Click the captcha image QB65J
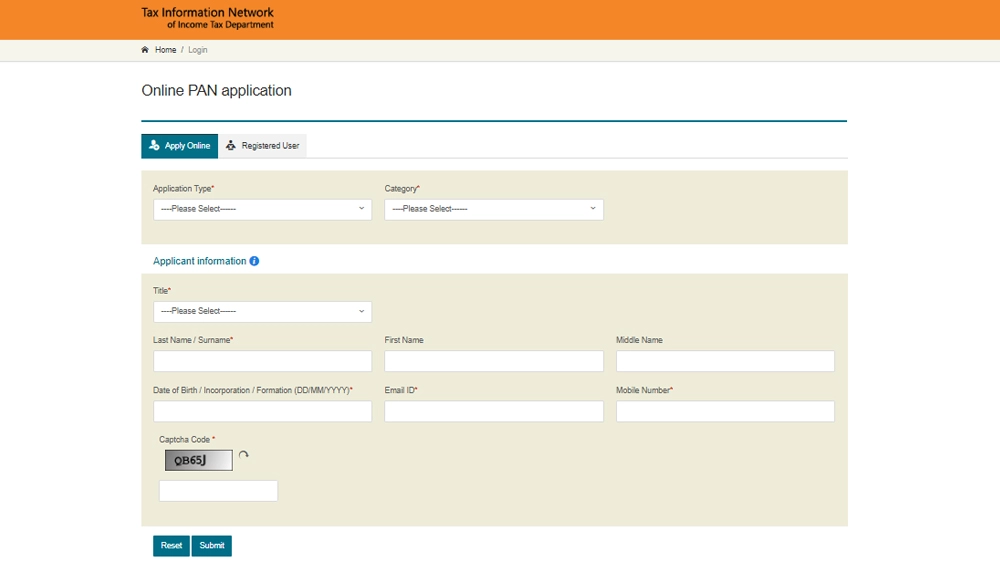This screenshot has height=565, width=1000. coord(198,460)
